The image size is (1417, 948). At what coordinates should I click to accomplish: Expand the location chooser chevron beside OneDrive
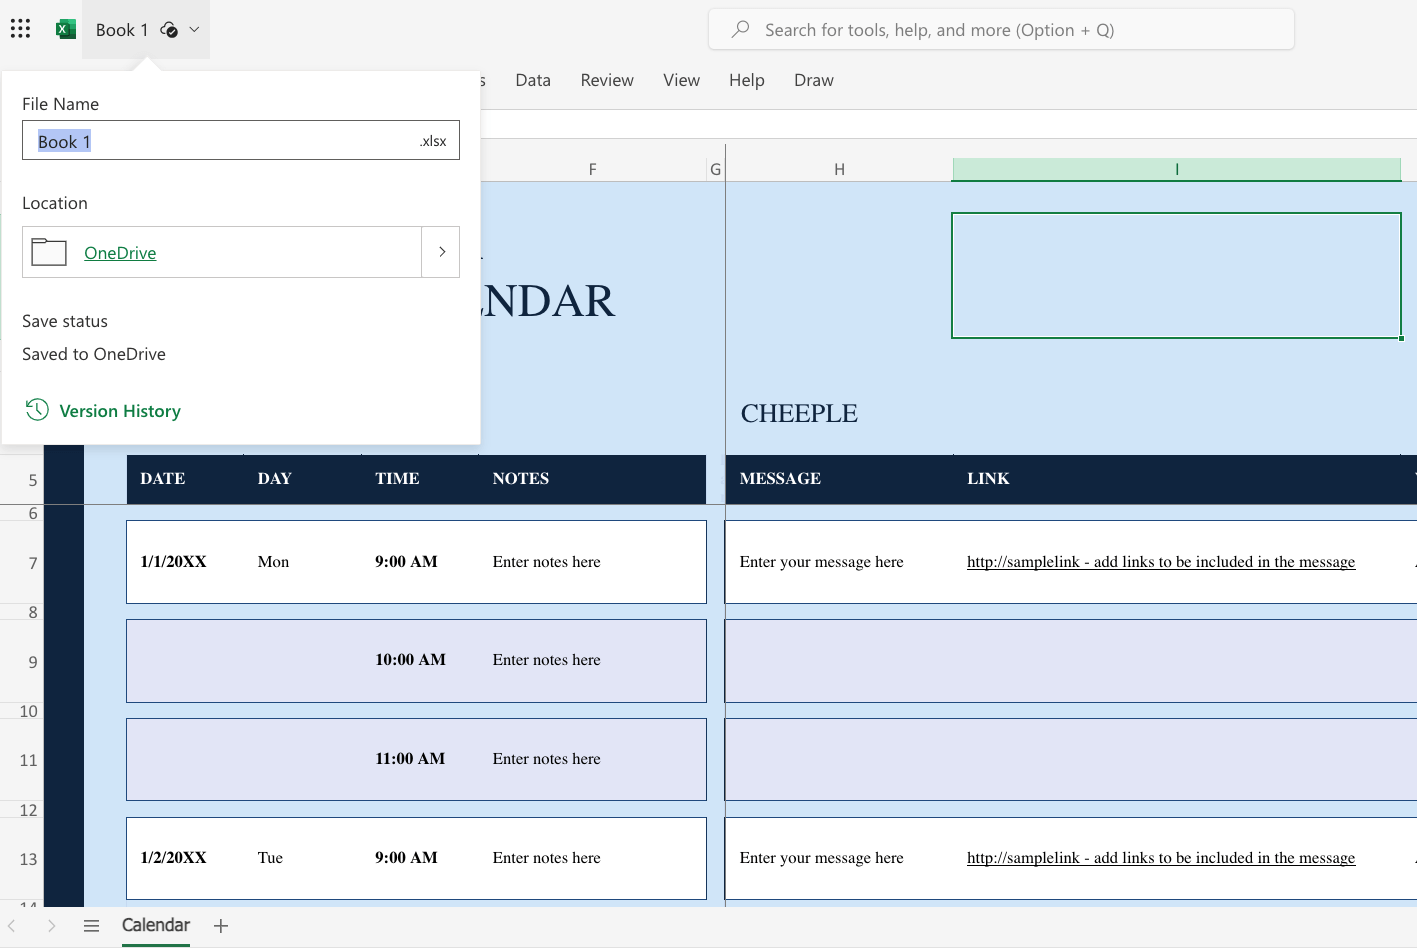click(441, 252)
